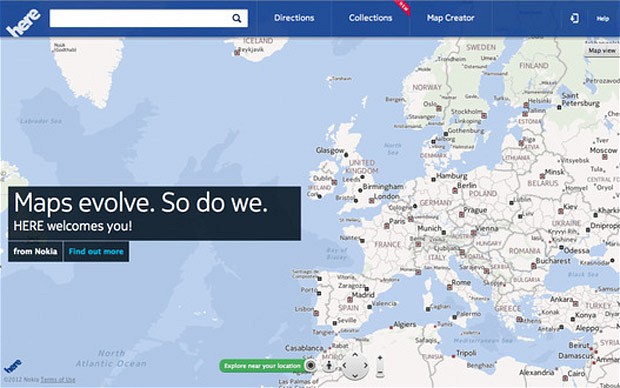Click the Gothenburg label on the map
Image resolution: width=620 pixels, height=388 pixels.
[x=466, y=130]
